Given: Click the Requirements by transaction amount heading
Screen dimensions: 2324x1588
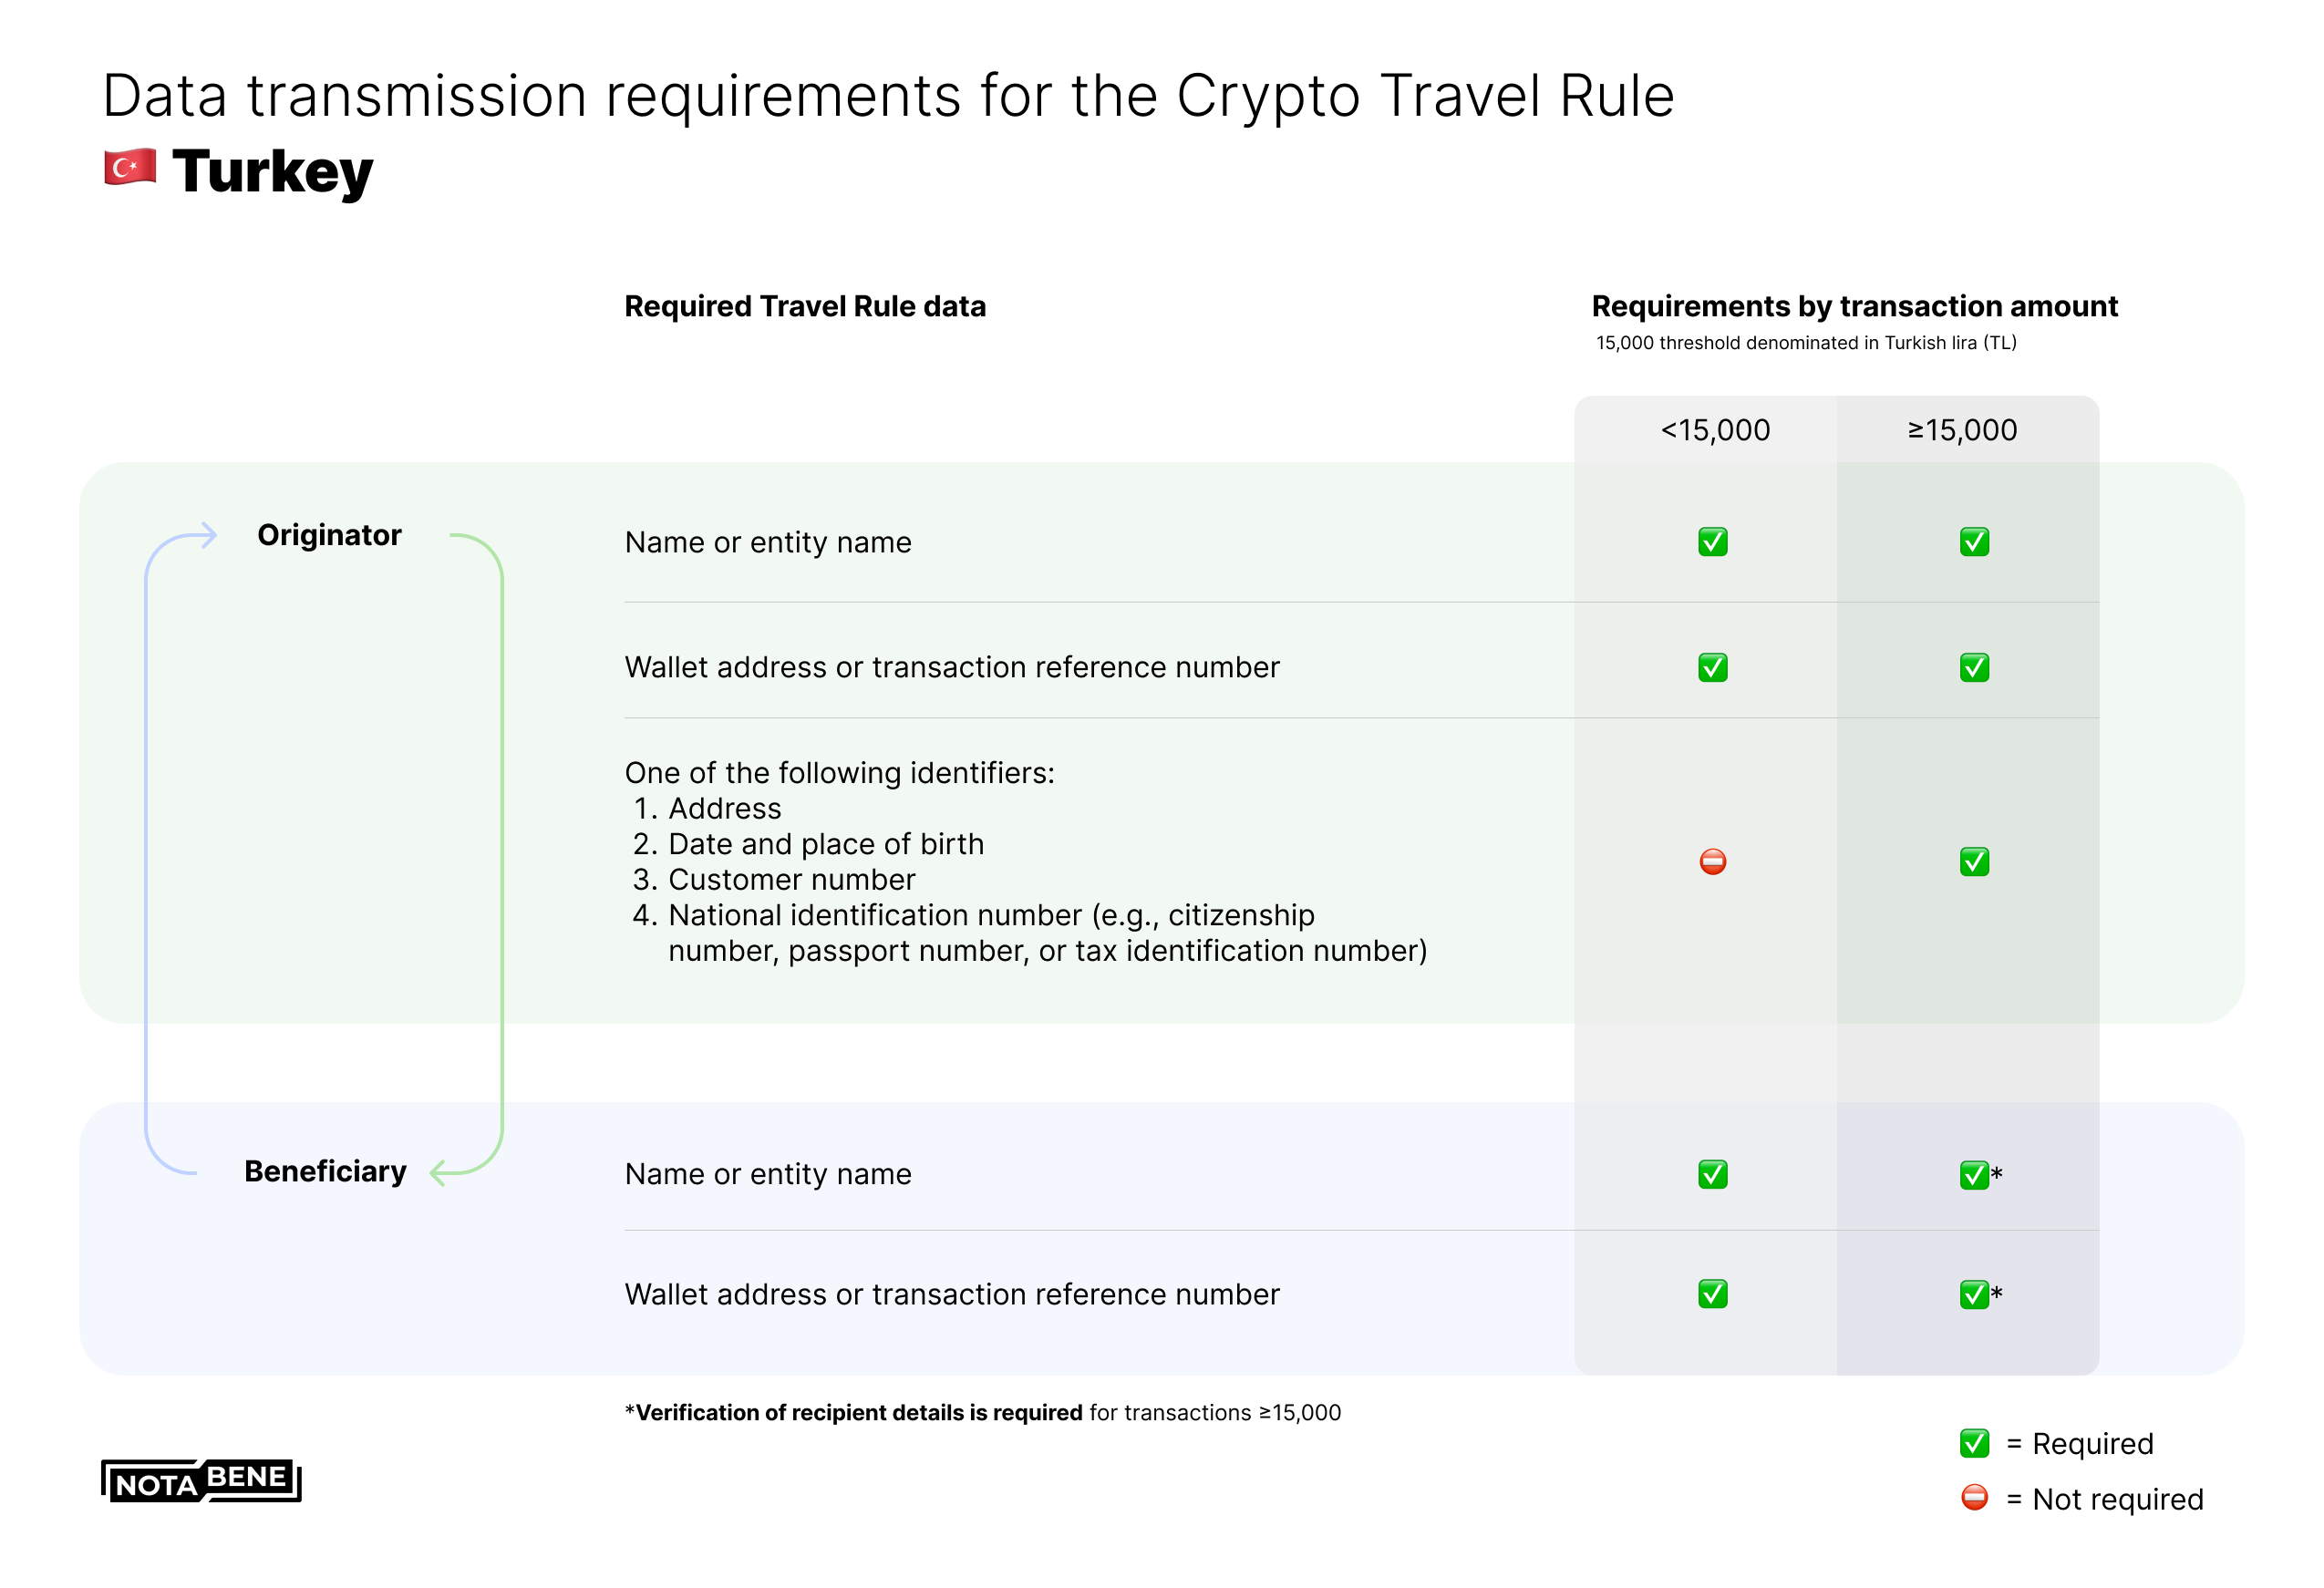Looking at the screenshot, I should click(x=1854, y=306).
